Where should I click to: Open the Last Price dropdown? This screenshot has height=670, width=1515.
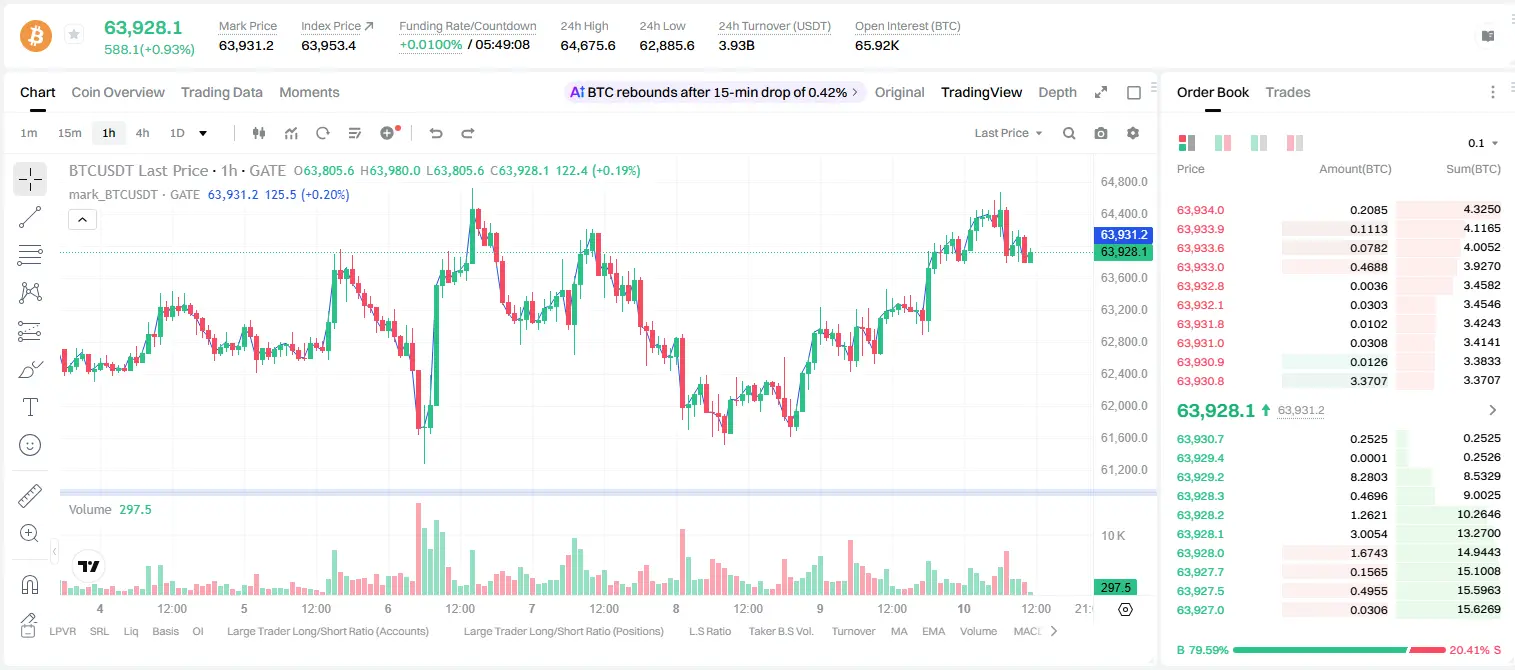[1008, 133]
